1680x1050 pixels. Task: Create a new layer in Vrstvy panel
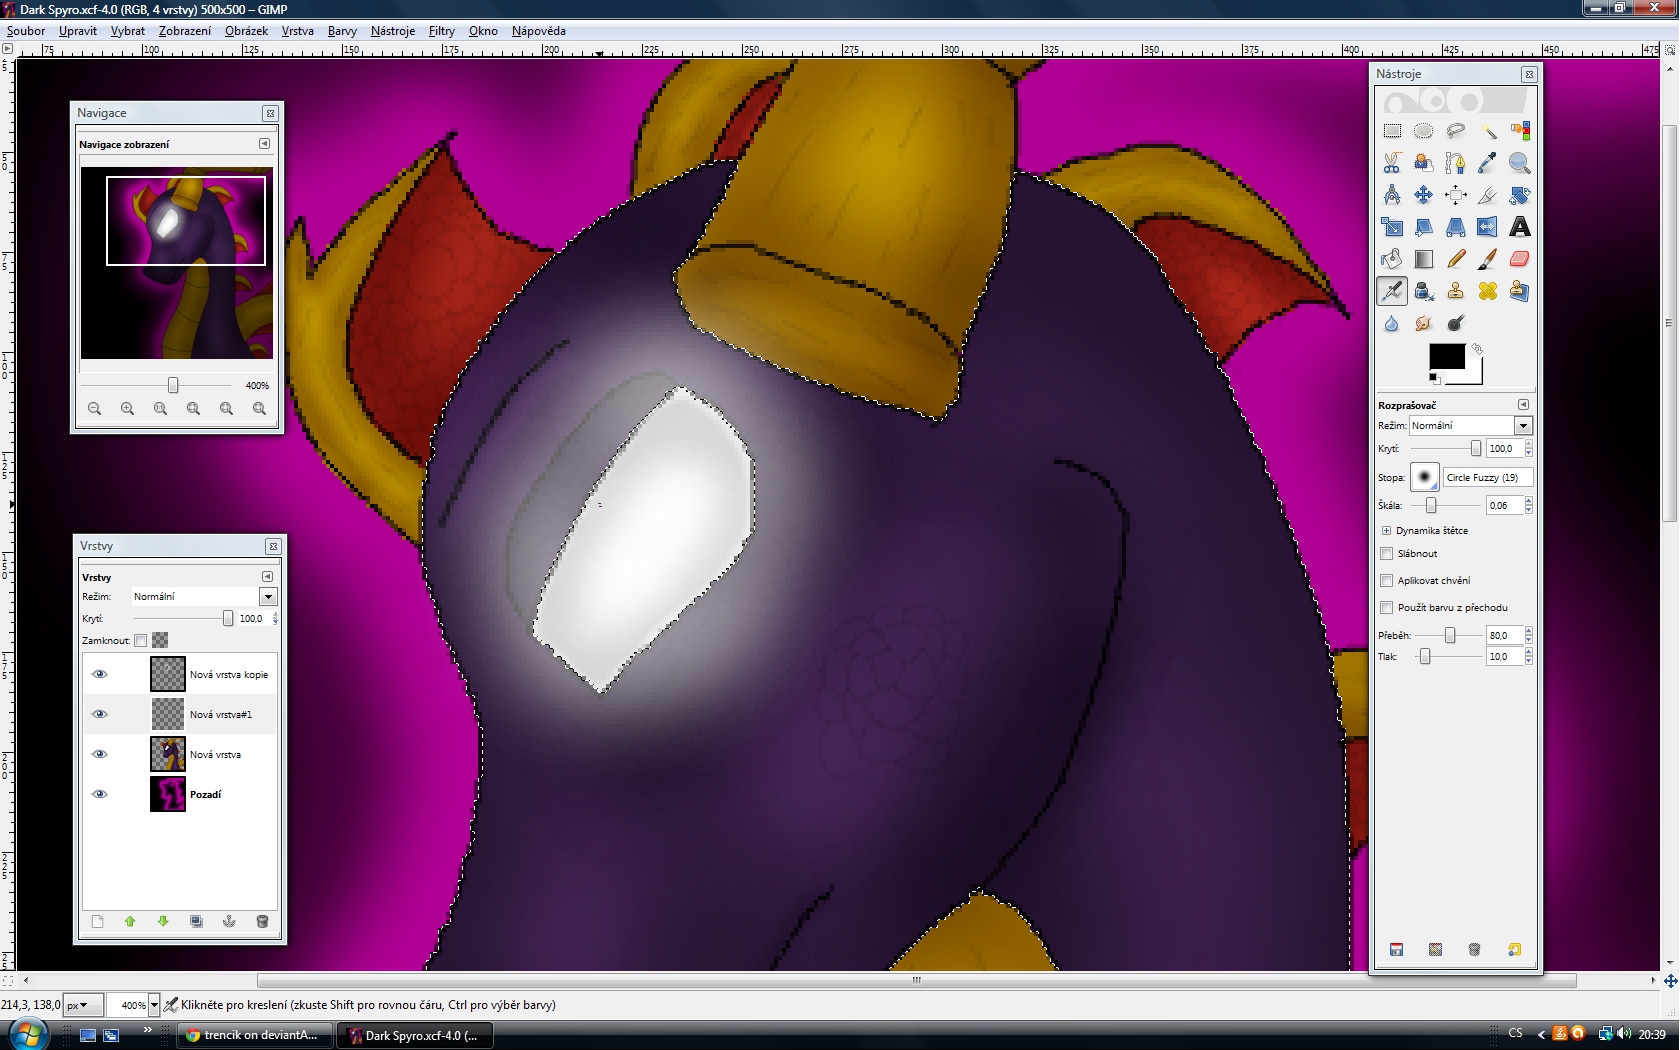tap(97, 922)
